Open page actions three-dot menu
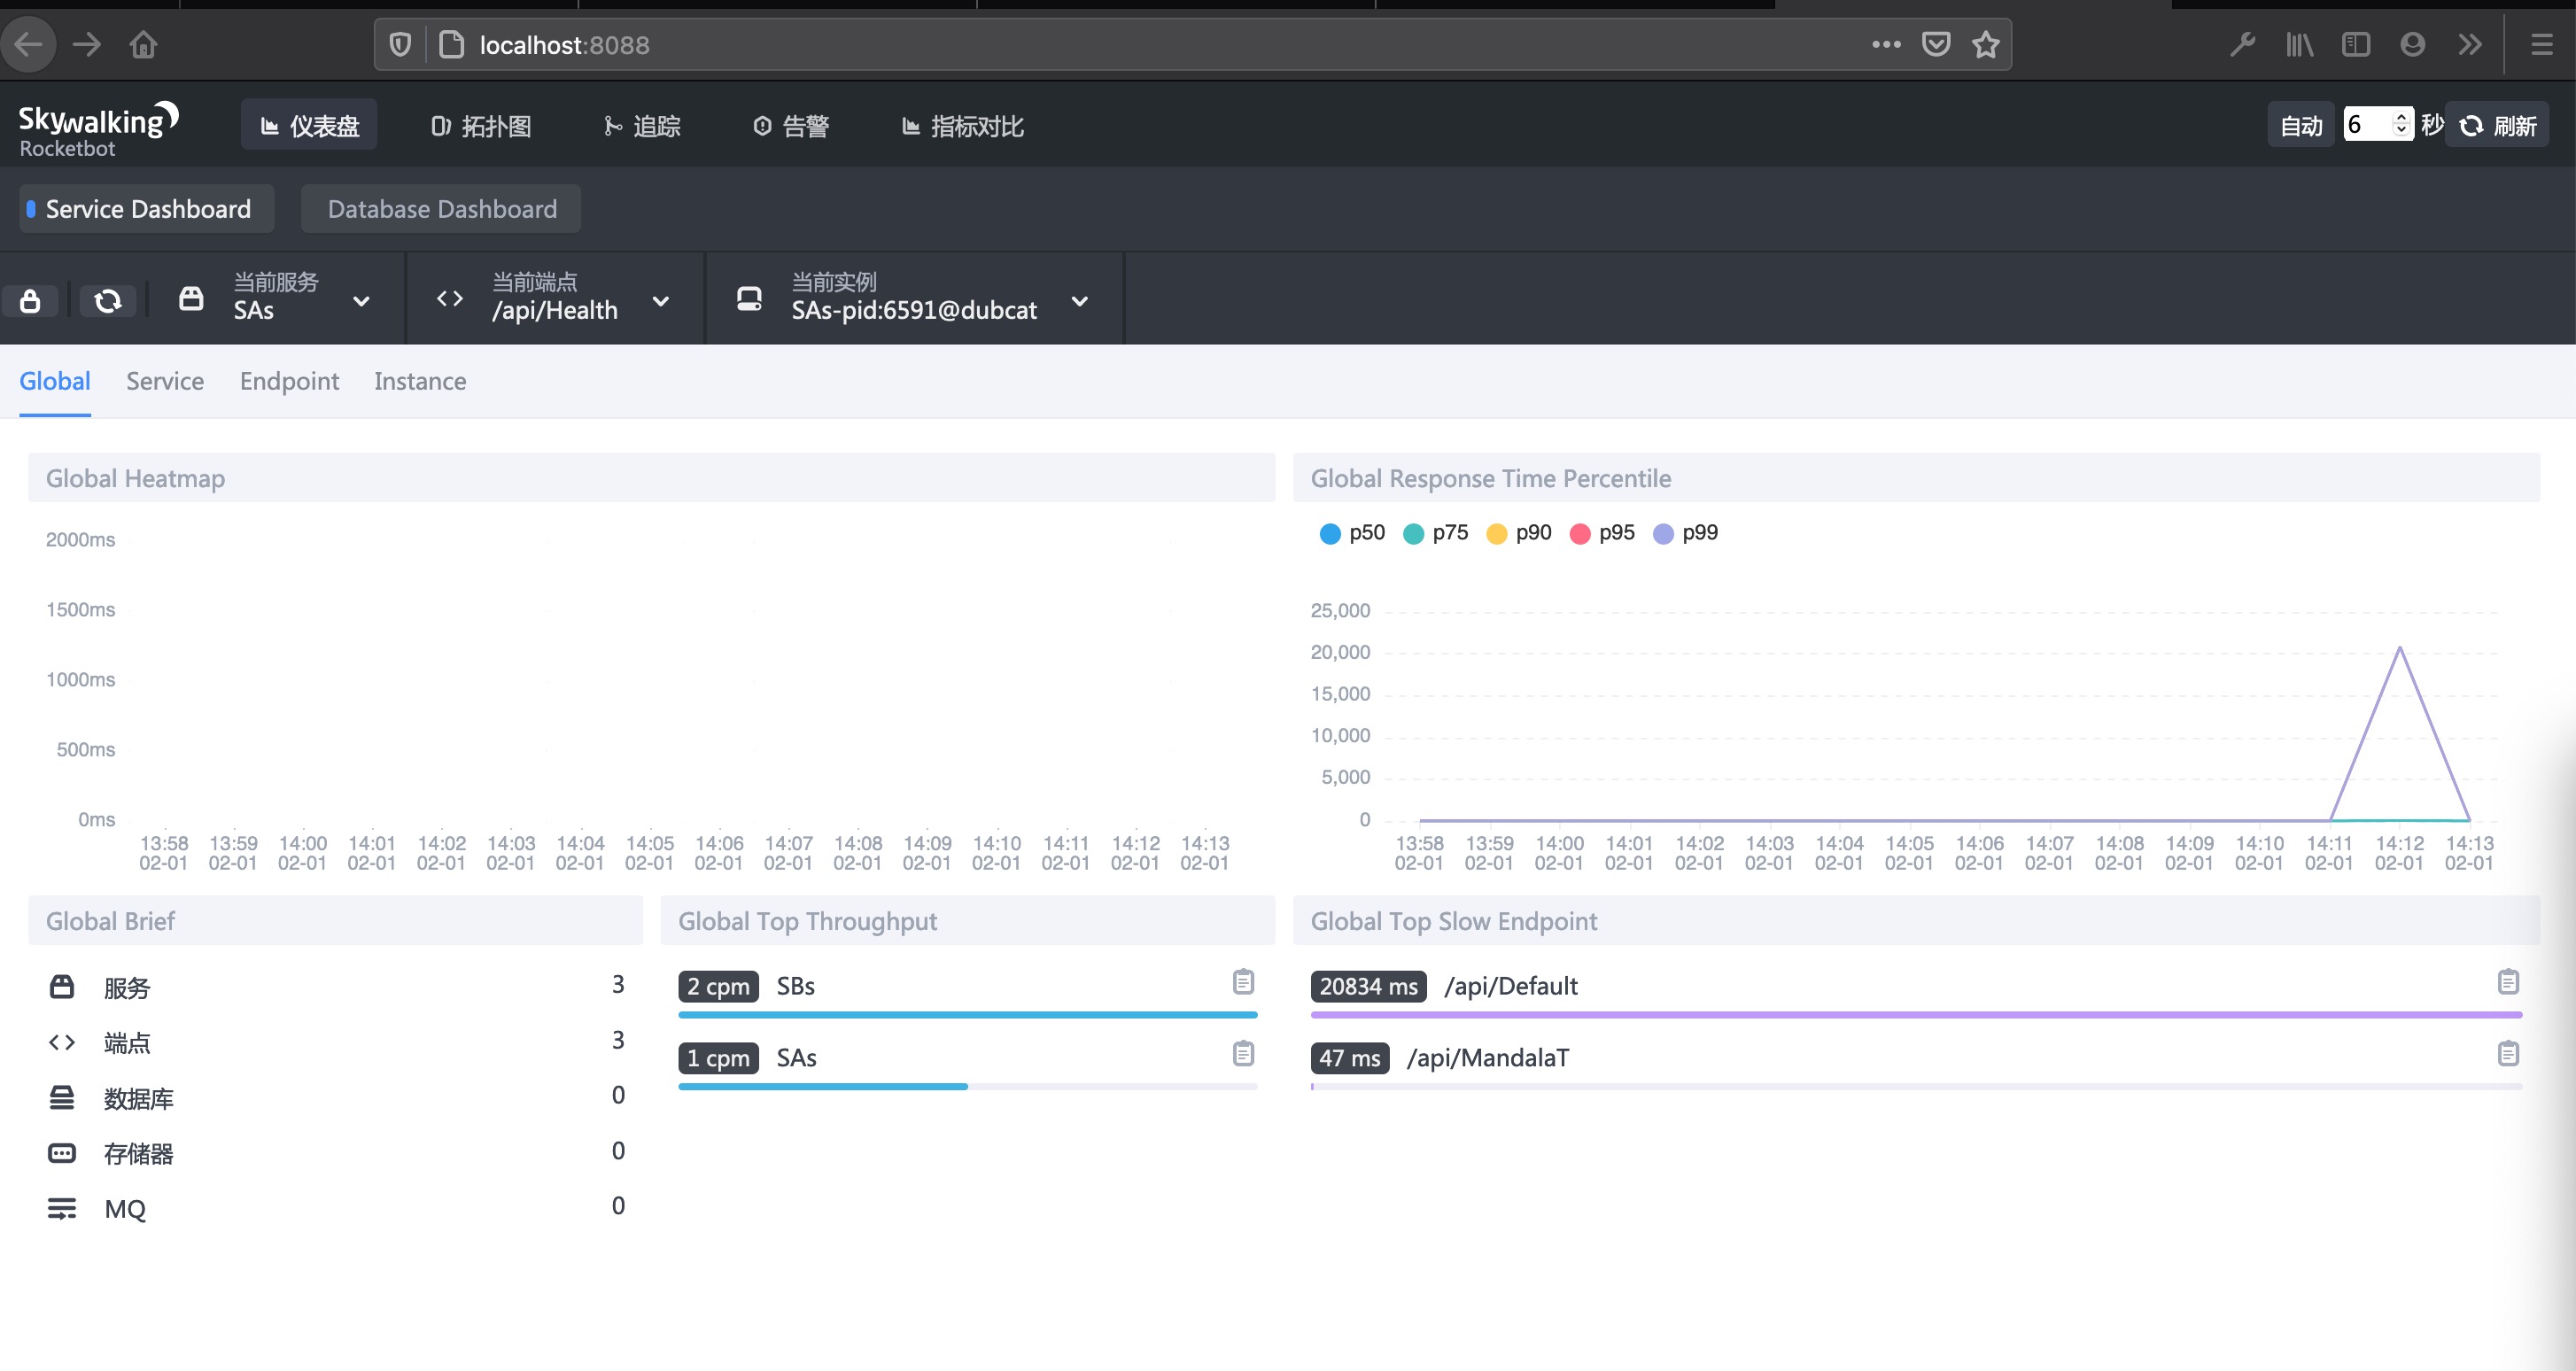This screenshot has height=1371, width=2576. click(1886, 45)
